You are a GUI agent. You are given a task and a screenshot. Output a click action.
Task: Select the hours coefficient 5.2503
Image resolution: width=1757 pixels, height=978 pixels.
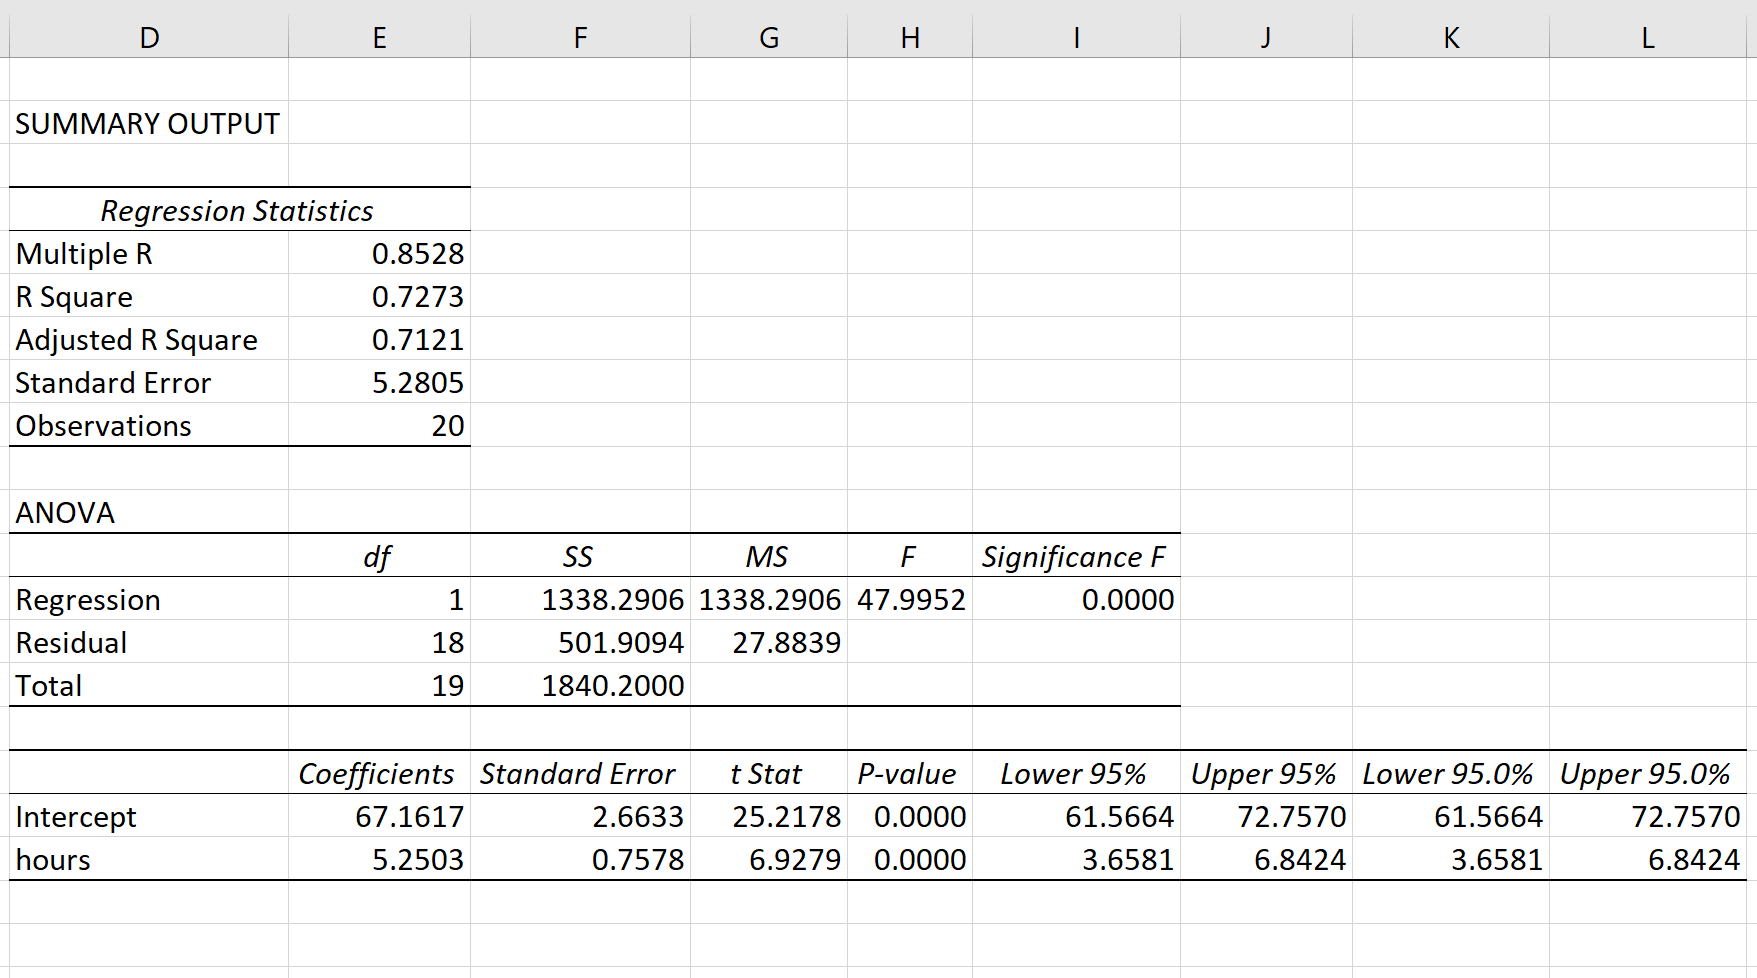click(417, 860)
